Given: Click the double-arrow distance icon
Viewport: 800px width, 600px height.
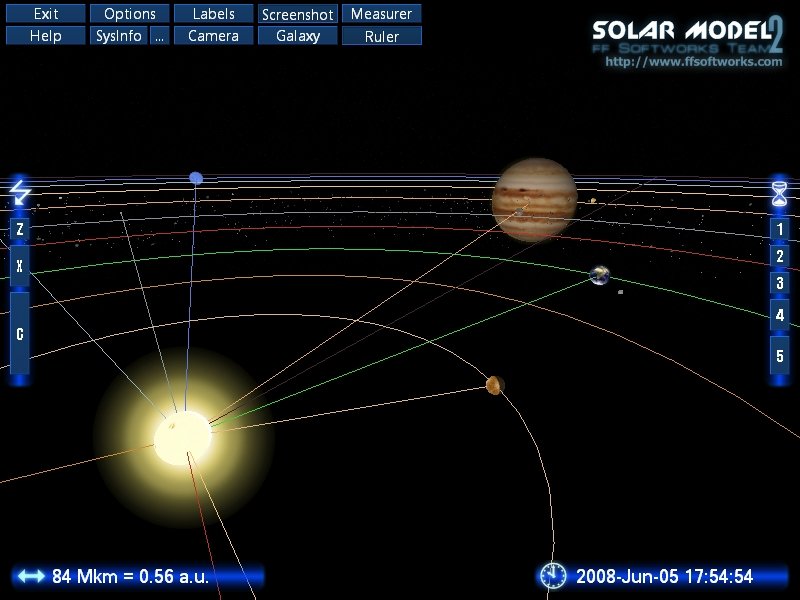Looking at the screenshot, I should coord(31,576).
